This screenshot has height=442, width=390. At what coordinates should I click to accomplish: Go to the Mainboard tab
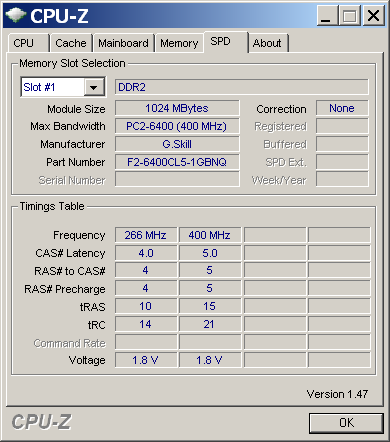click(x=123, y=43)
